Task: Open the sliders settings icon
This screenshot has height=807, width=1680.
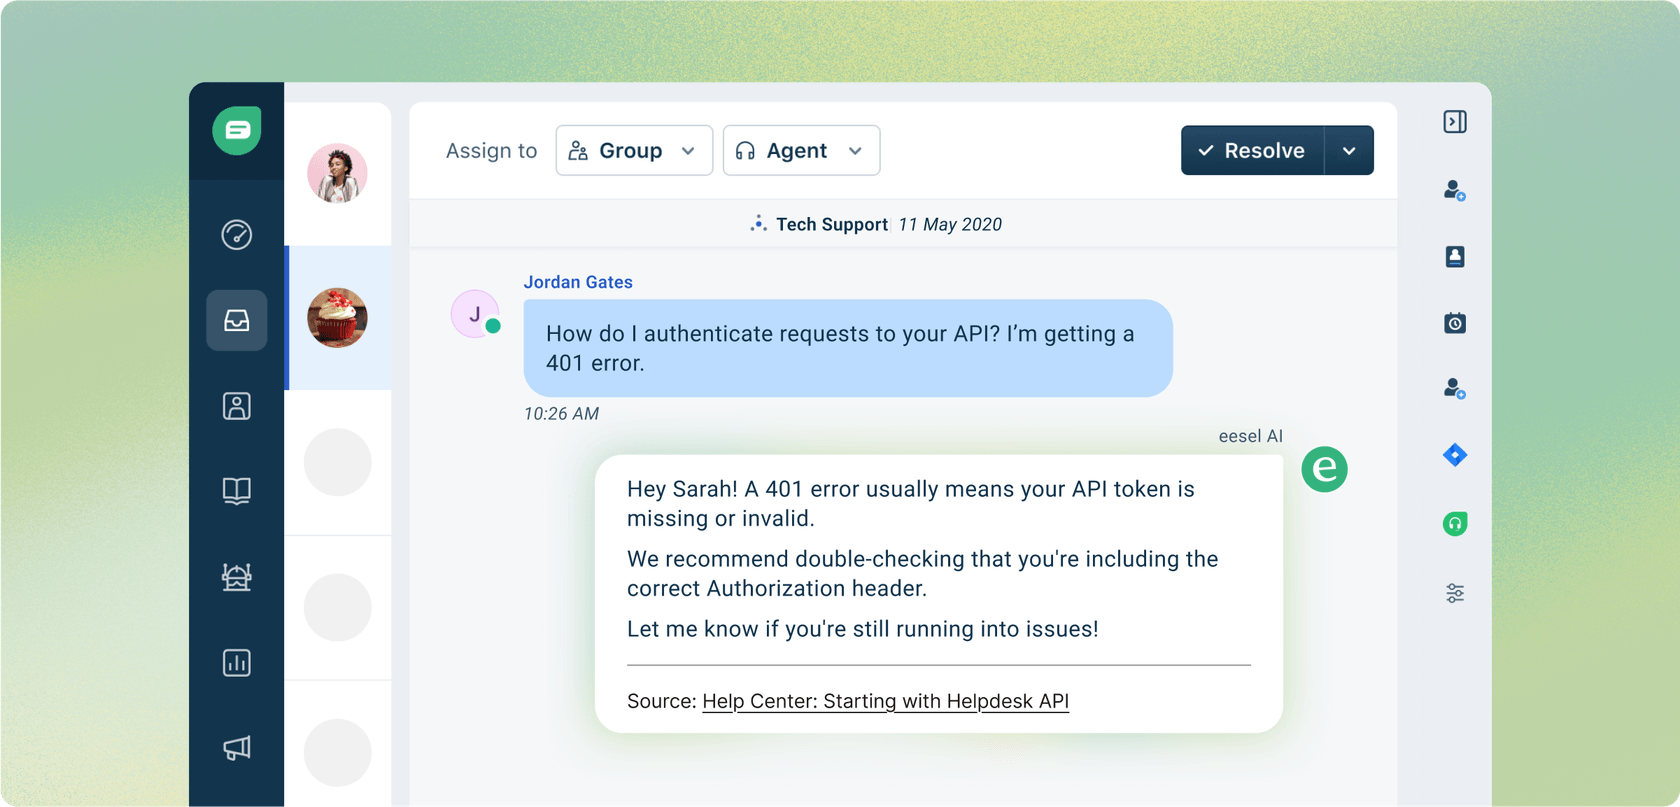Action: pyautogui.click(x=1455, y=594)
